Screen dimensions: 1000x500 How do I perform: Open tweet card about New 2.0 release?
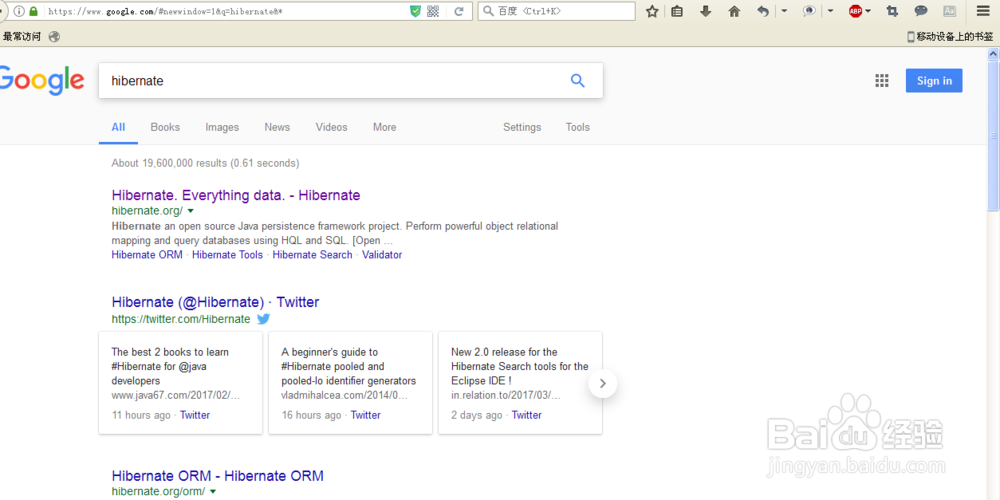[x=520, y=383]
